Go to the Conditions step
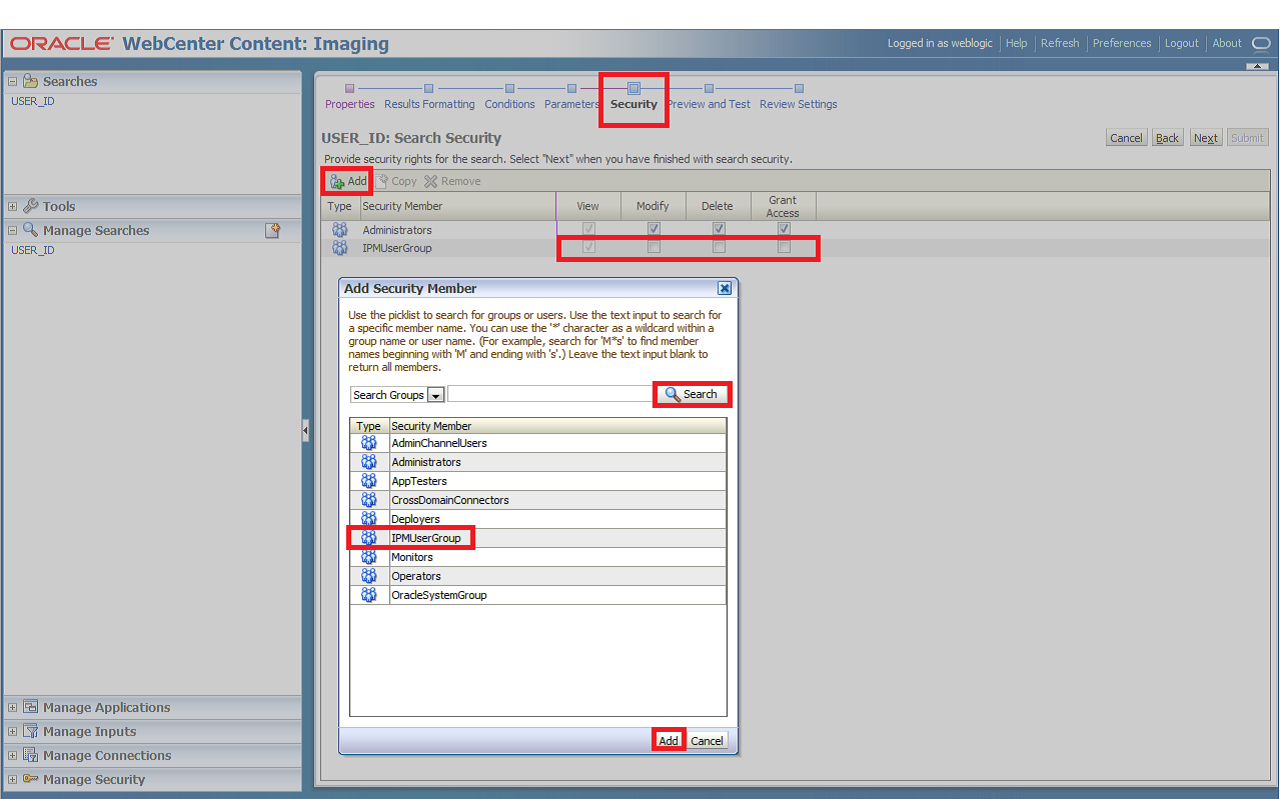Screen dimensions: 1280x799 (510, 104)
